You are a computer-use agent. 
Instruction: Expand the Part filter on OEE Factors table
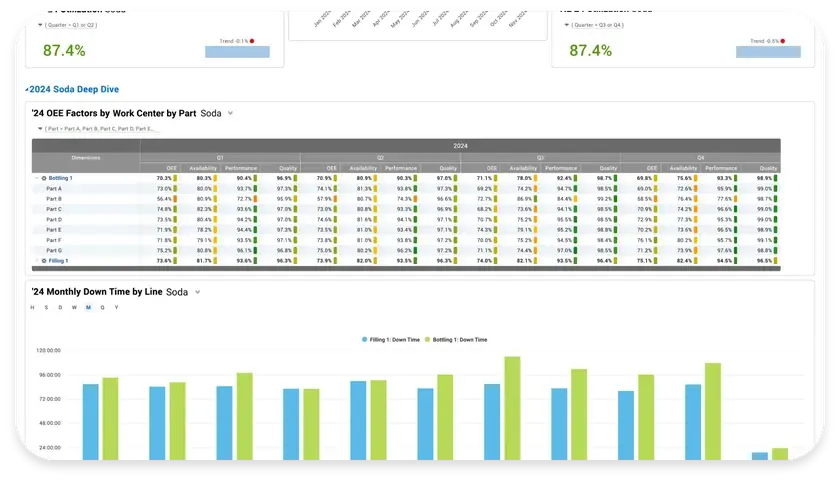pos(40,129)
